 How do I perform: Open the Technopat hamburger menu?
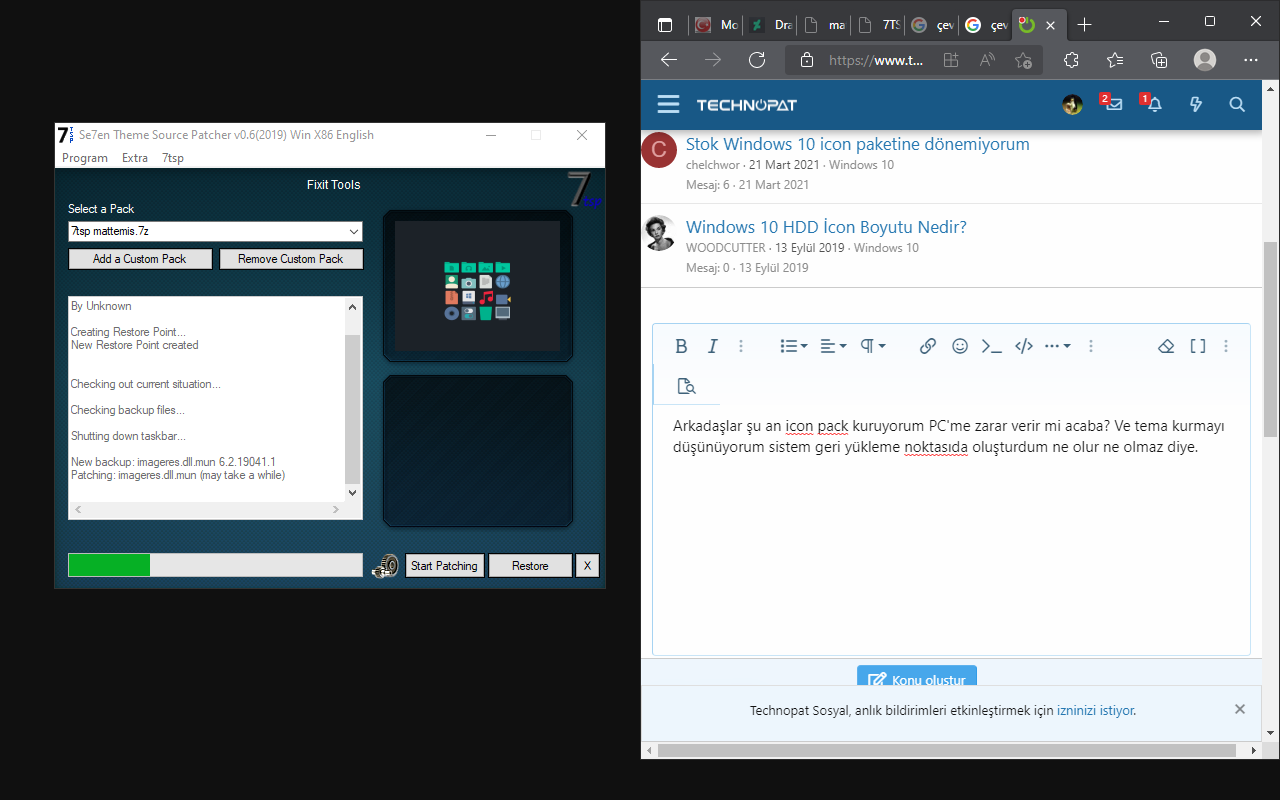pos(668,104)
